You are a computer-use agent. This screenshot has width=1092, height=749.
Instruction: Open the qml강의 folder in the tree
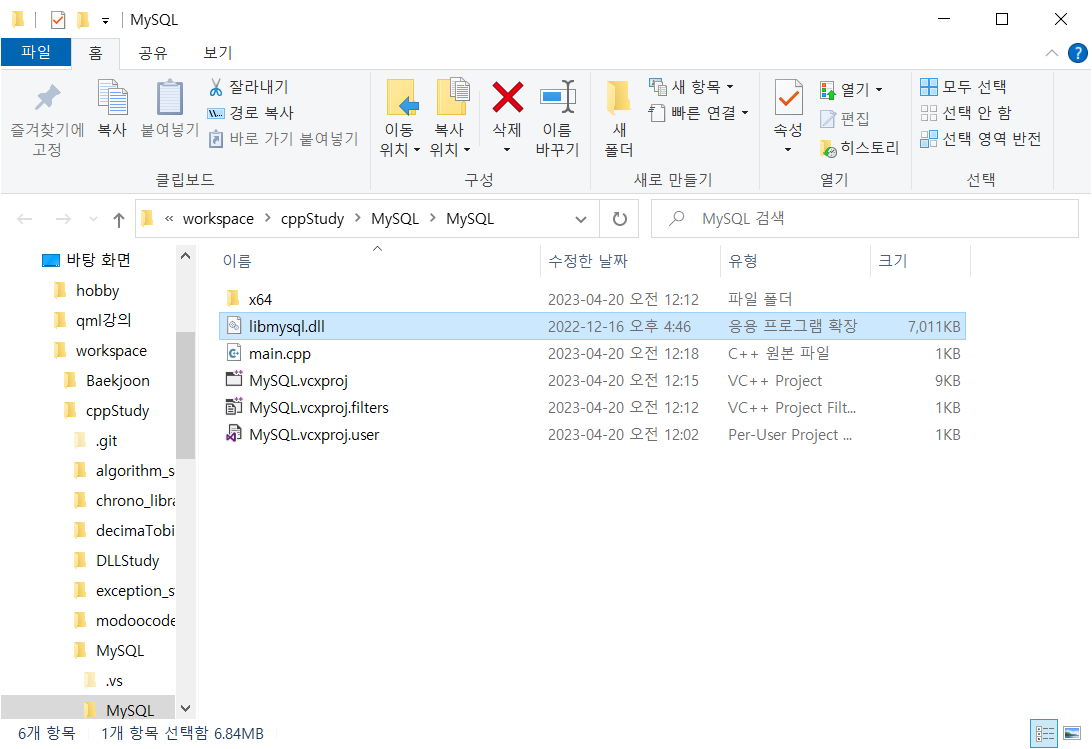click(x=103, y=321)
